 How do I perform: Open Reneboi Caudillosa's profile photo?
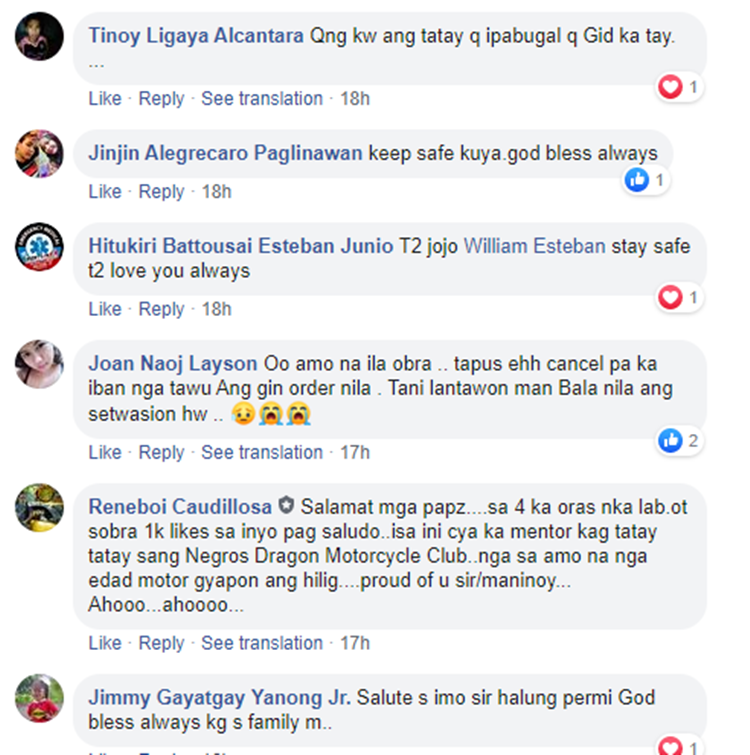pyautogui.click(x=39, y=508)
